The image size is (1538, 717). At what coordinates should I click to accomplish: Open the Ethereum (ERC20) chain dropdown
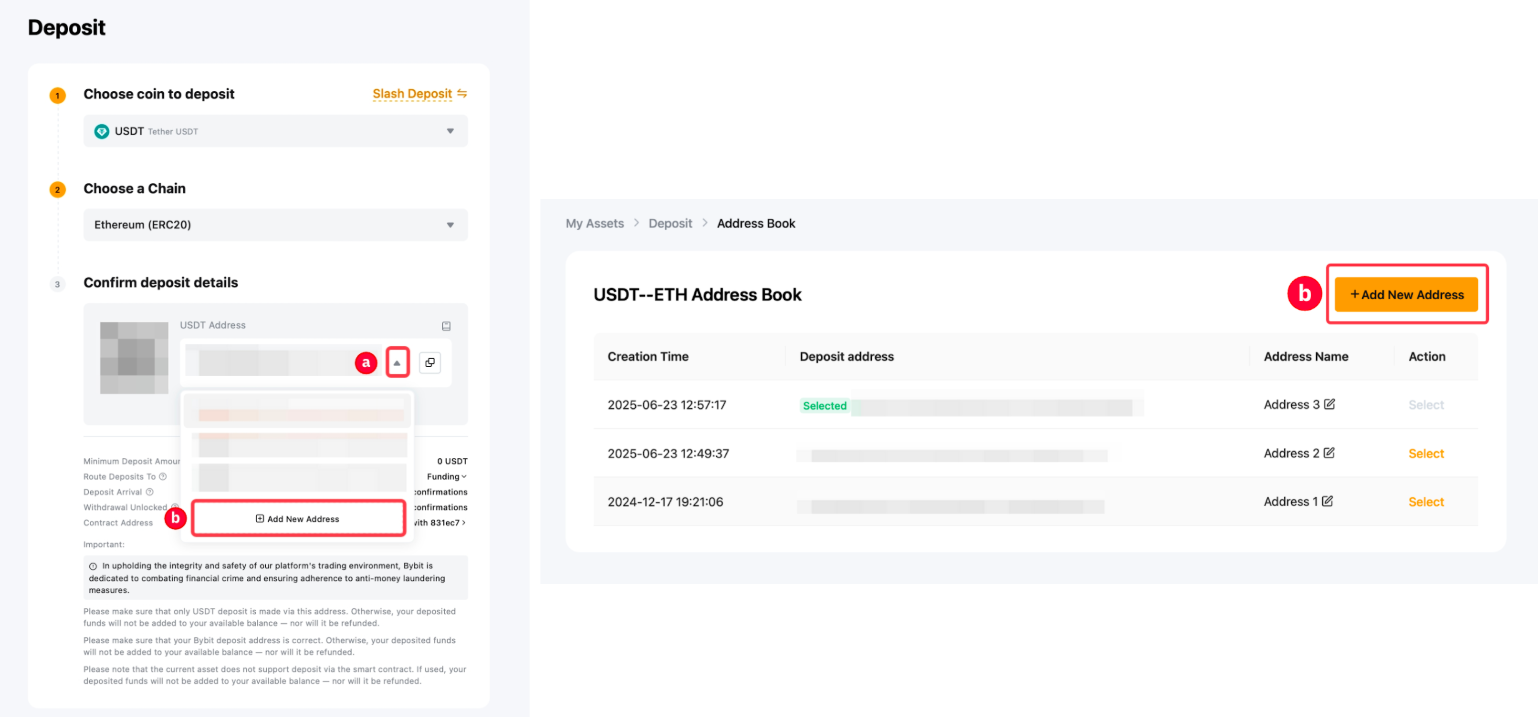(x=275, y=225)
